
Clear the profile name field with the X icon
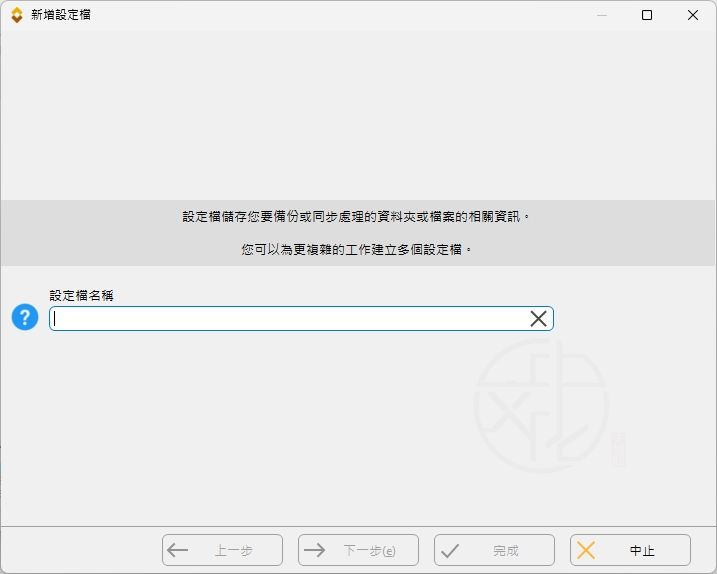pyautogui.click(x=538, y=319)
